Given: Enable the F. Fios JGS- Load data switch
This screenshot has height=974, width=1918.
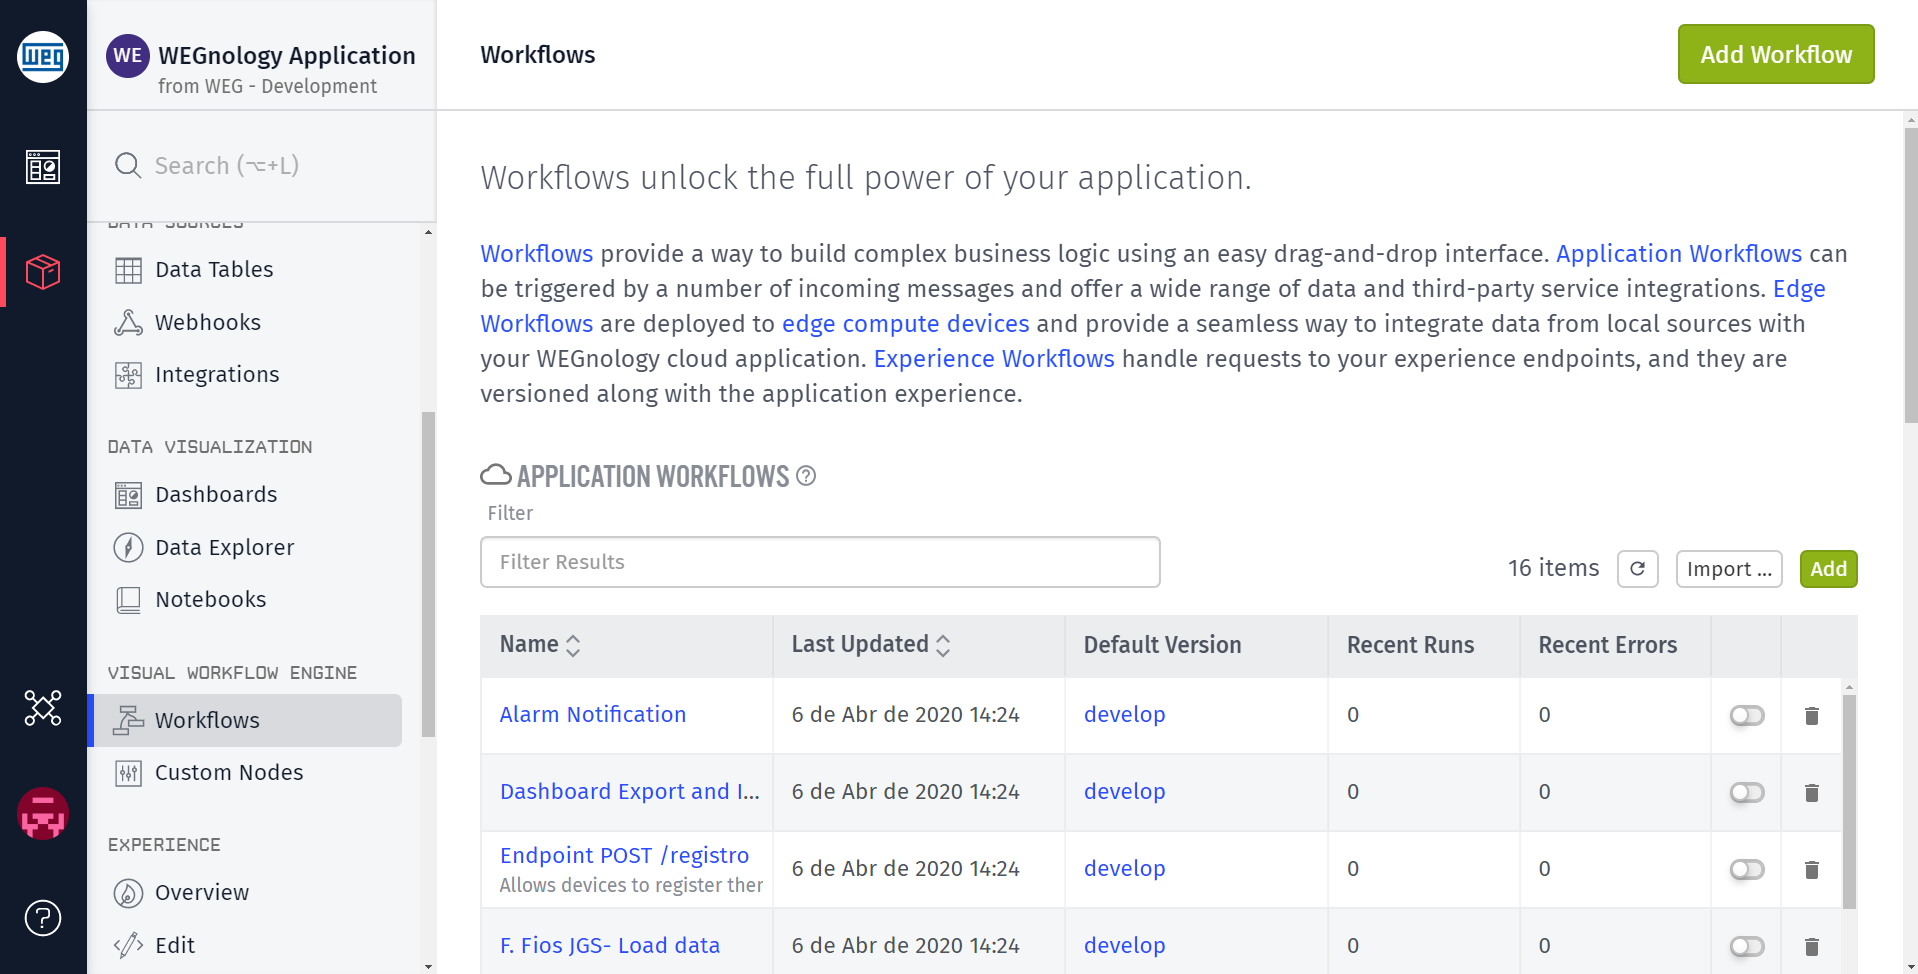Looking at the screenshot, I should pos(1747,947).
